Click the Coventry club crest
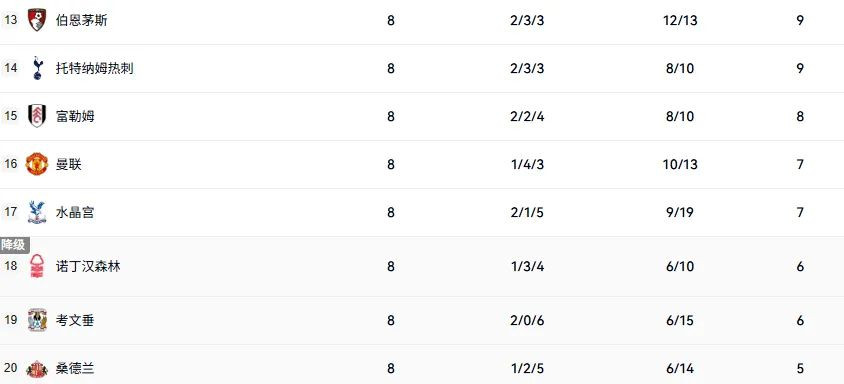The image size is (844, 384). [37, 320]
